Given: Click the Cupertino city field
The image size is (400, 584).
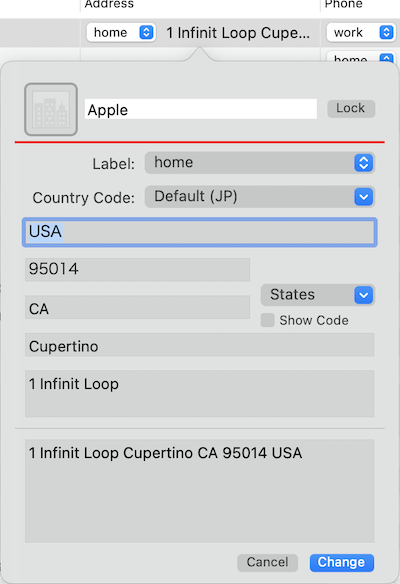Looking at the screenshot, I should 200,345.
